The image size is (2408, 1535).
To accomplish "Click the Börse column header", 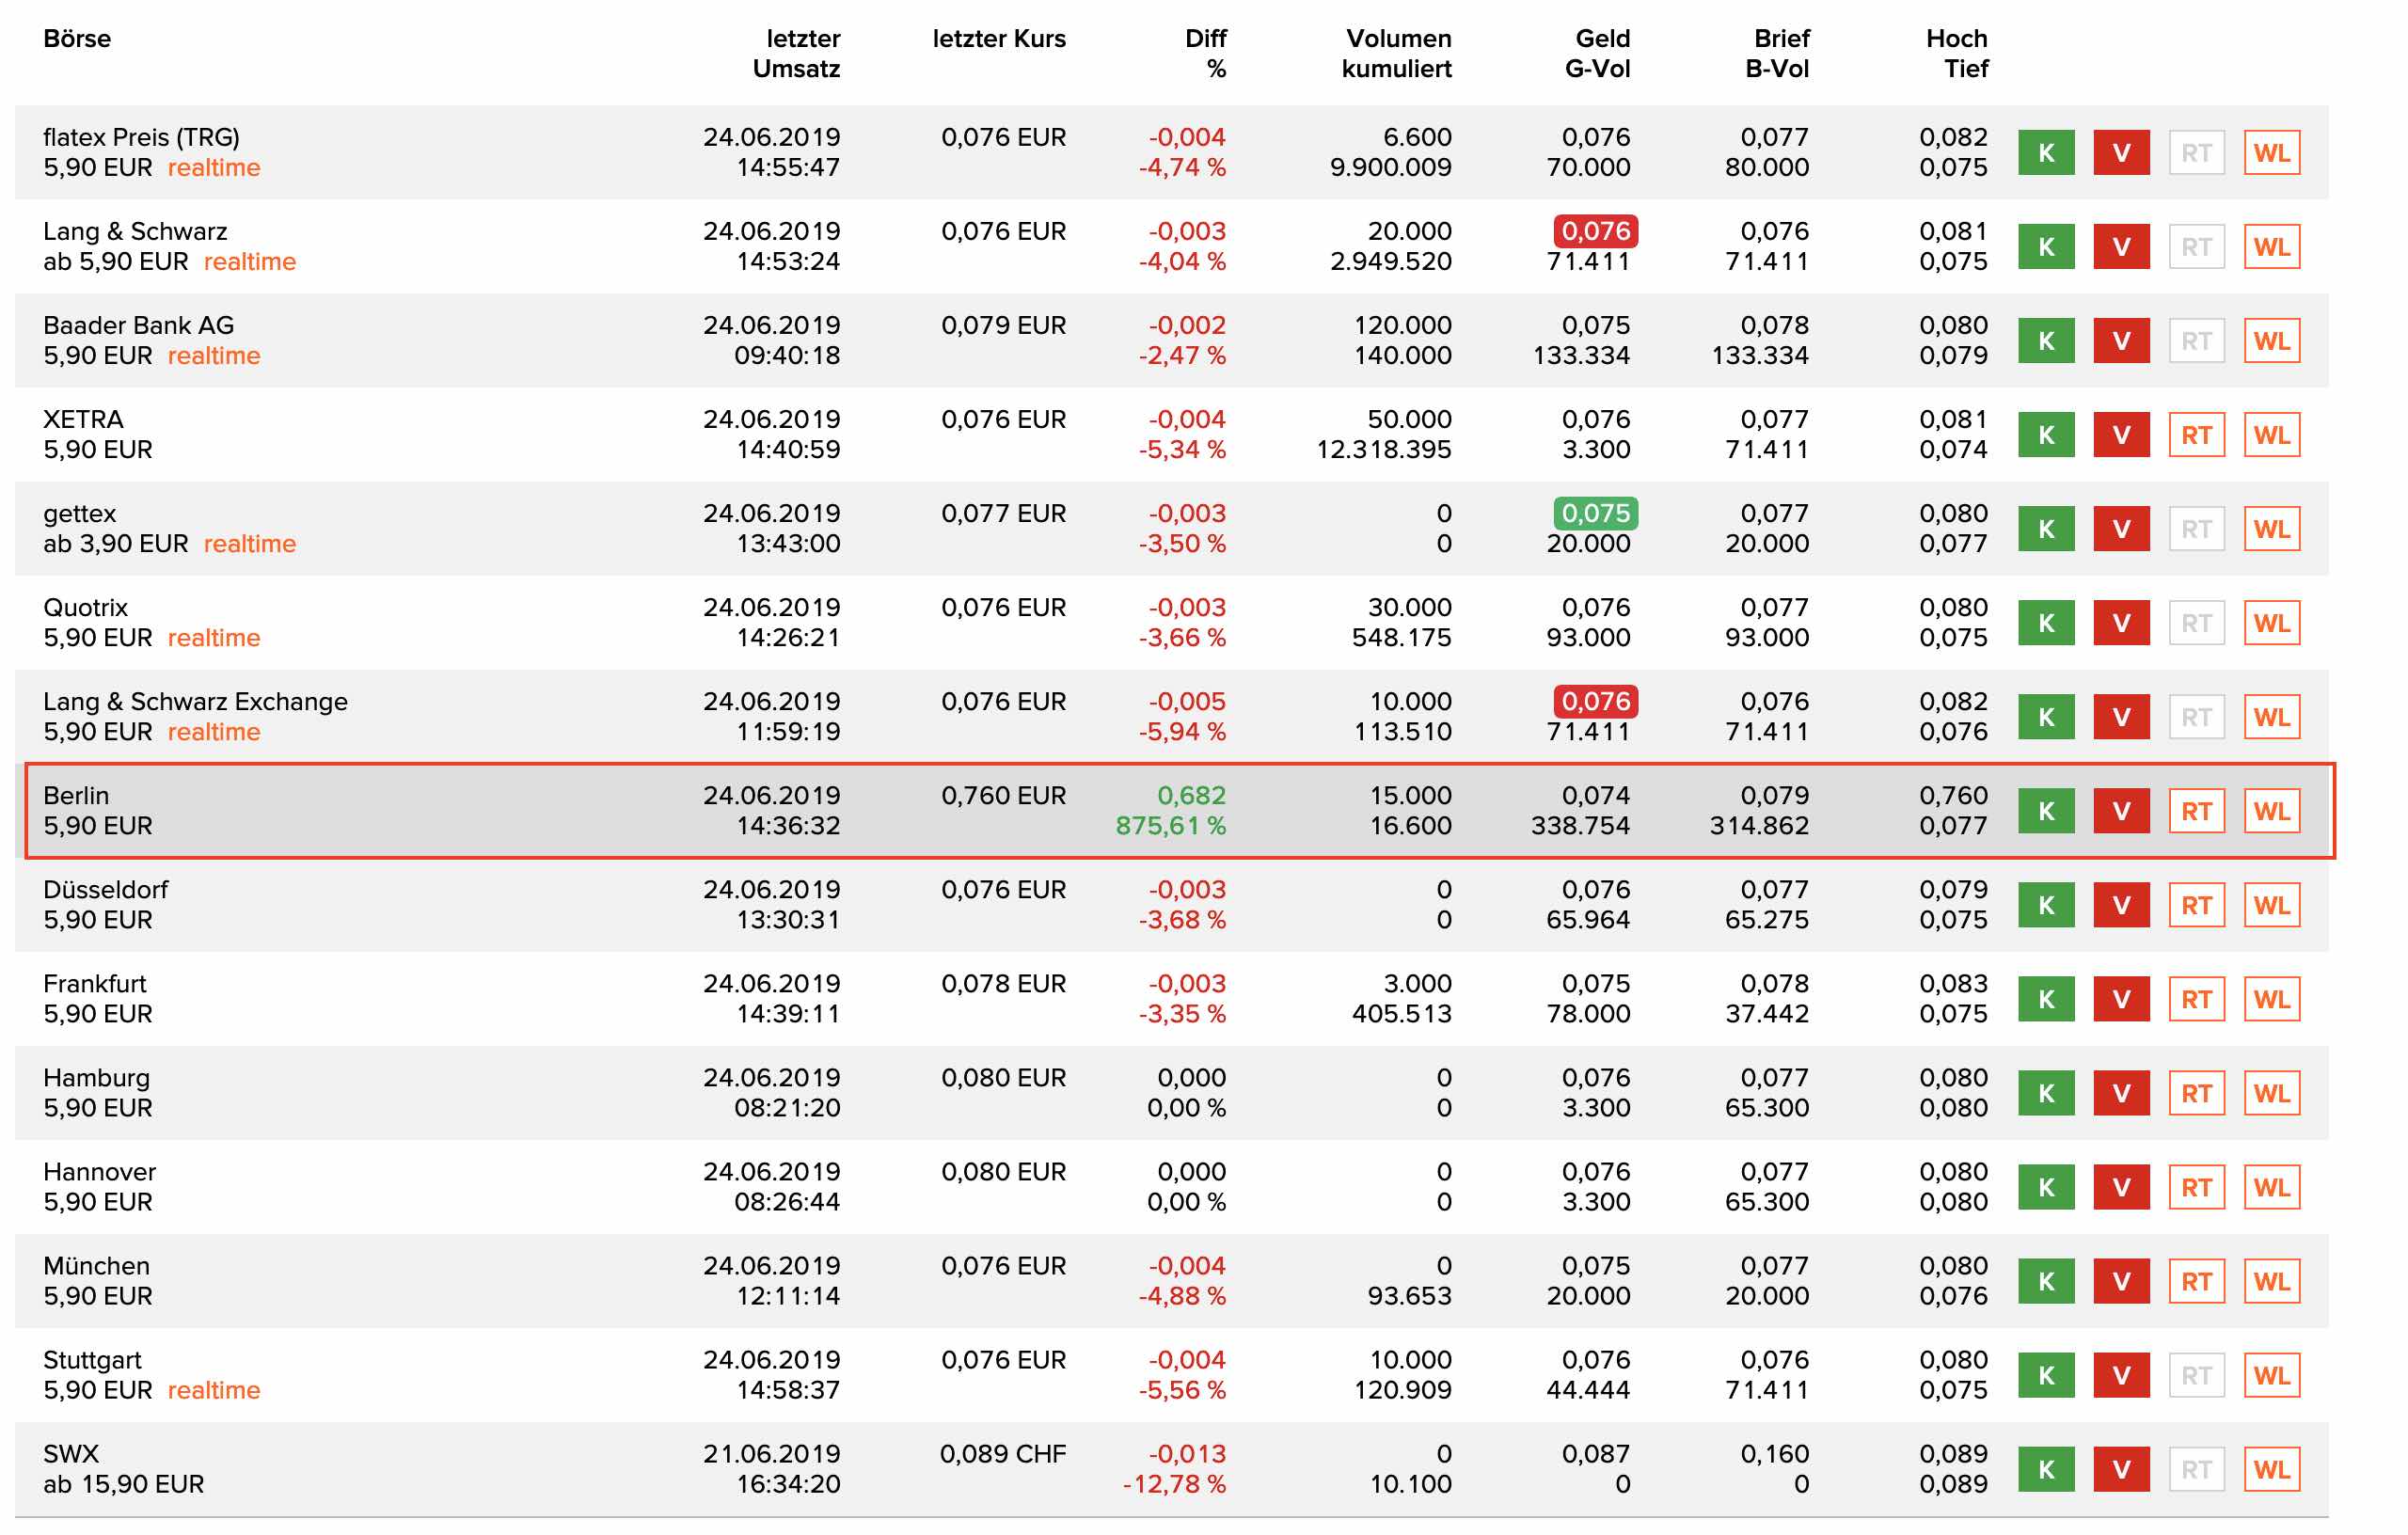I will 77,39.
